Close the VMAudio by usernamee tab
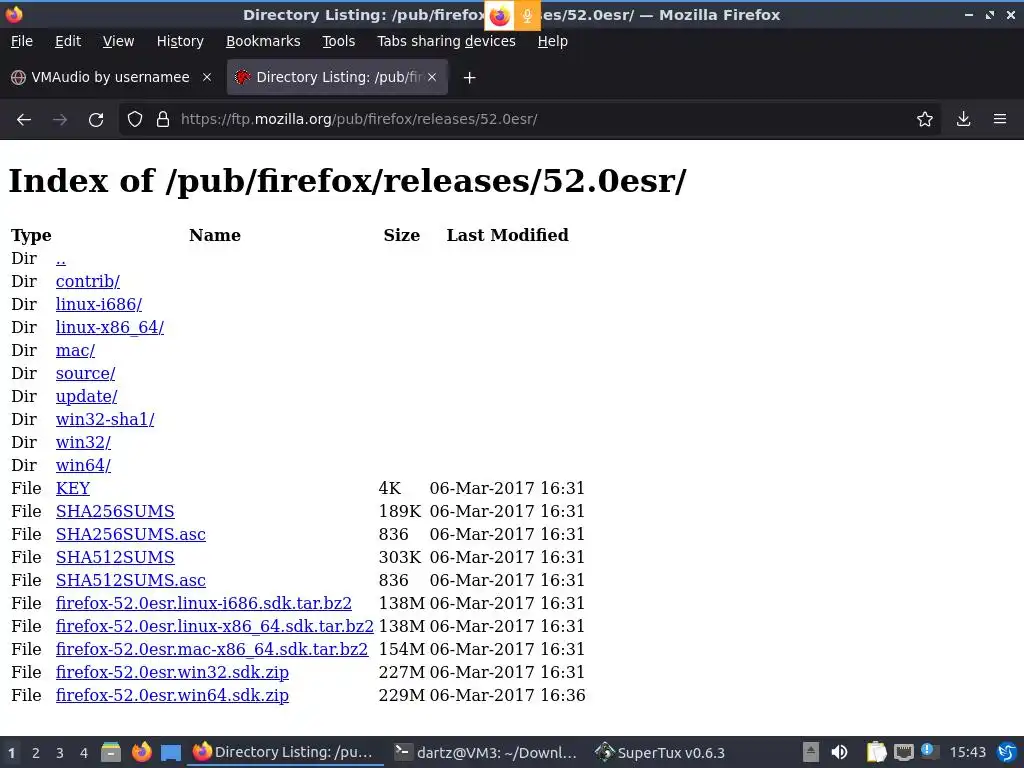This screenshot has height=768, width=1024. coord(207,77)
